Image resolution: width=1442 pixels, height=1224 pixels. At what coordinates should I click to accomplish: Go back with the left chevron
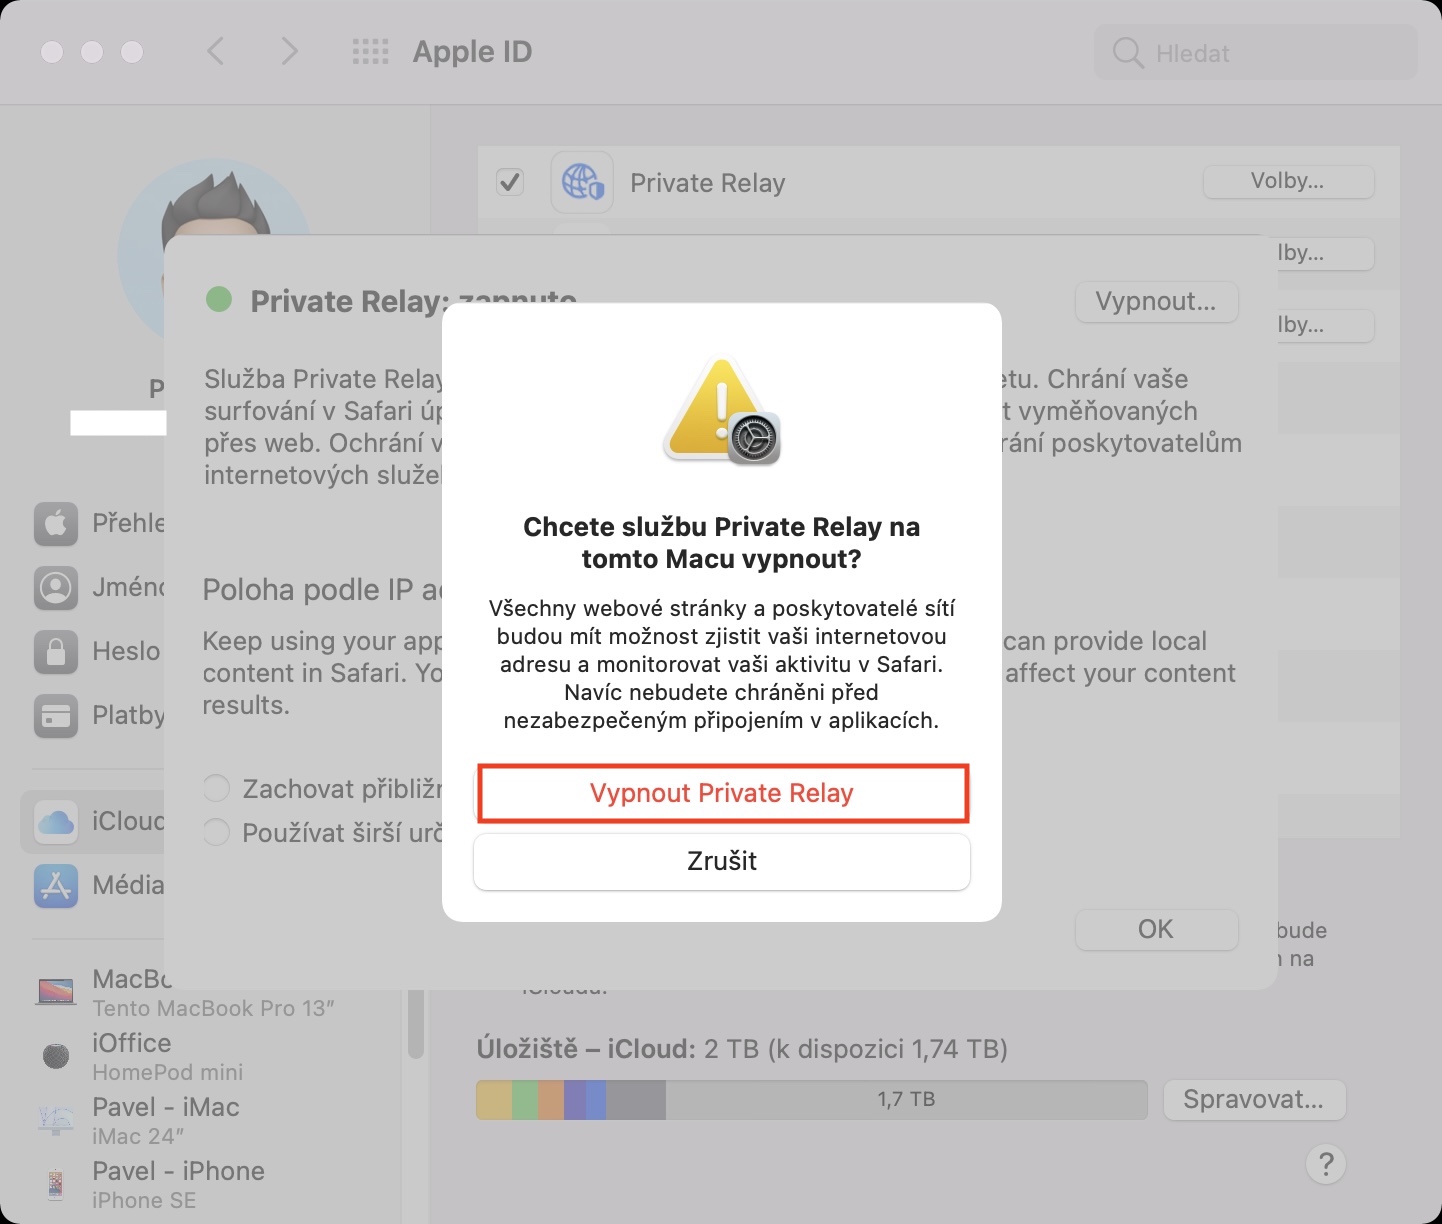point(215,51)
